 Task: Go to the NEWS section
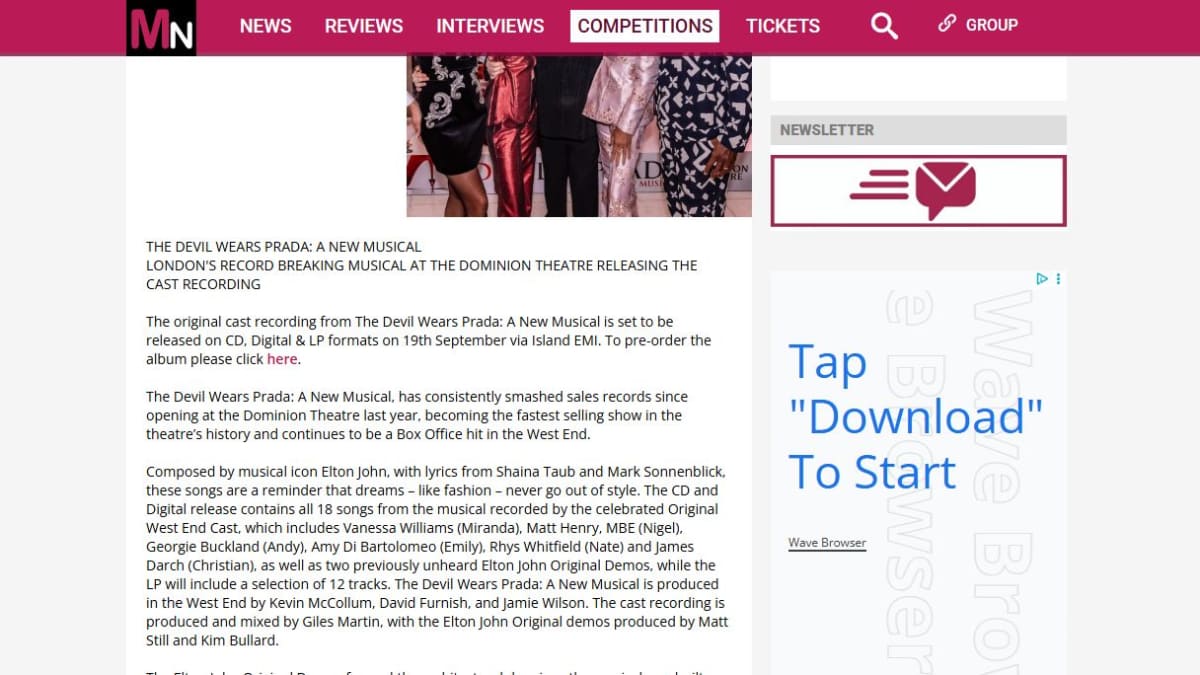[x=265, y=26]
